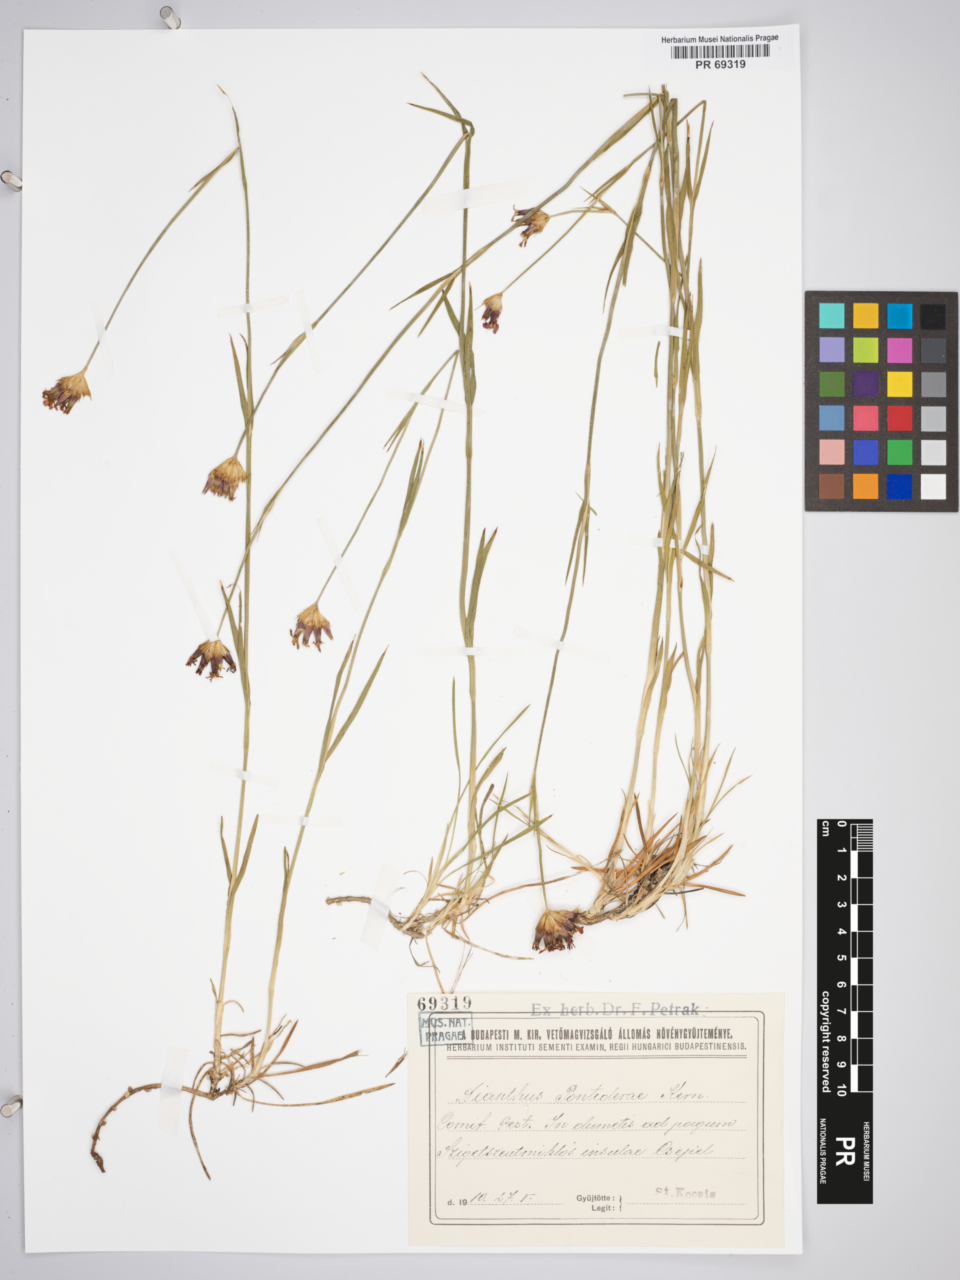Image resolution: width=960 pixels, height=1280 pixels.
Task: Pick the brown color swatch
Action: coord(831,486)
